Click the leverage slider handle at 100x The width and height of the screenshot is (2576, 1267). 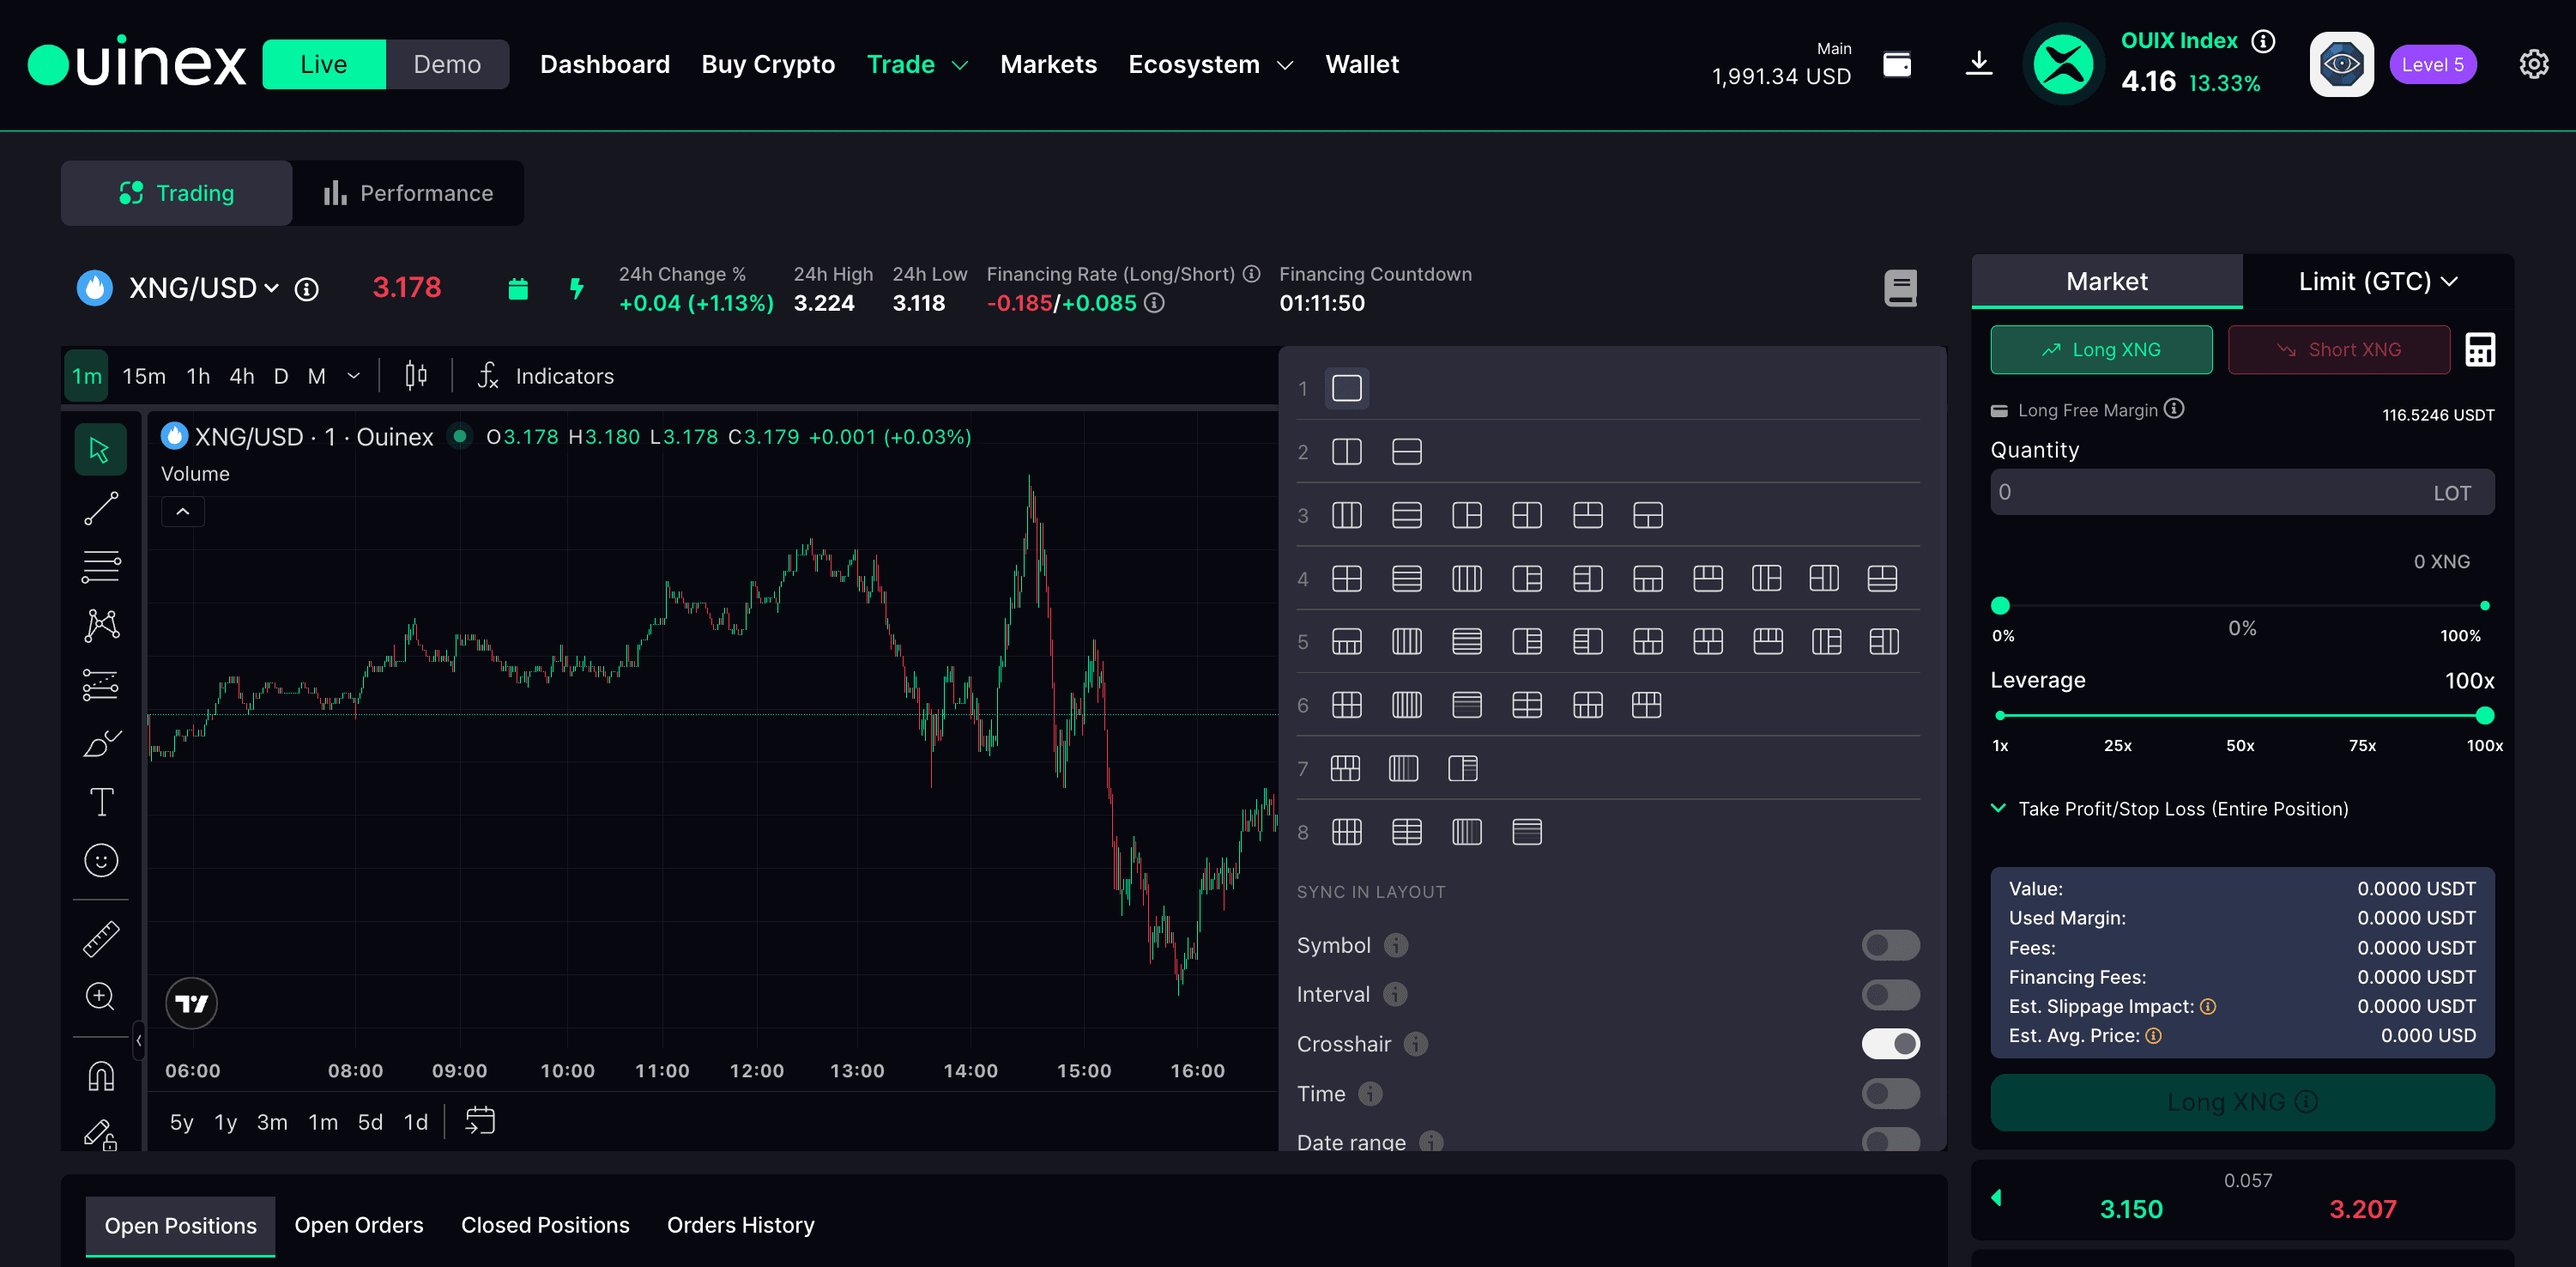pos(2484,715)
